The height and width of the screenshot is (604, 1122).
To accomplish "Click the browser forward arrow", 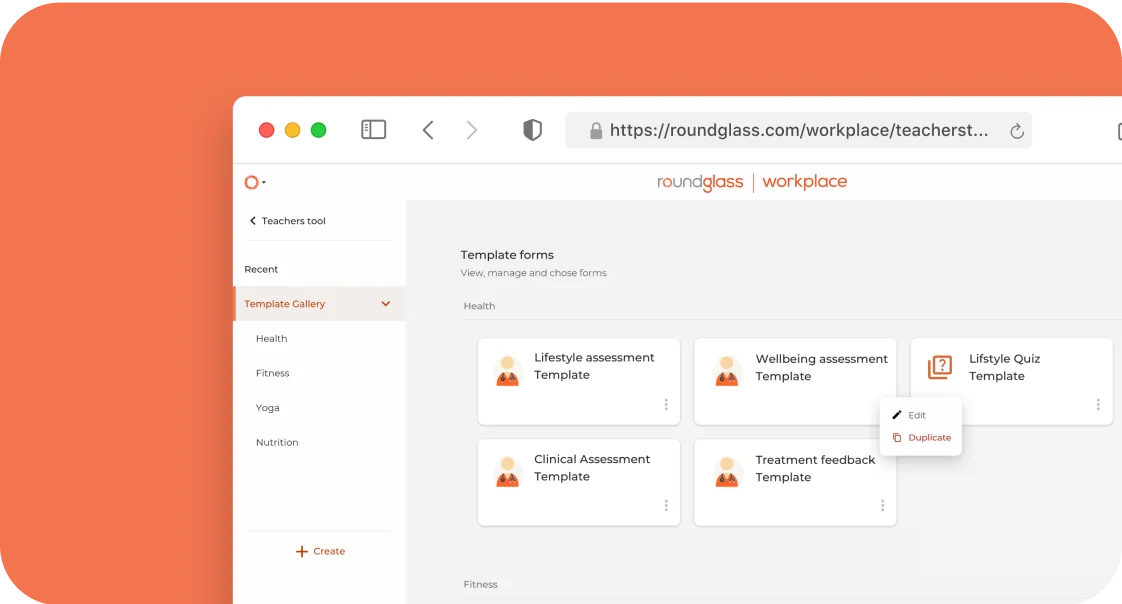I will pyautogui.click(x=472, y=130).
